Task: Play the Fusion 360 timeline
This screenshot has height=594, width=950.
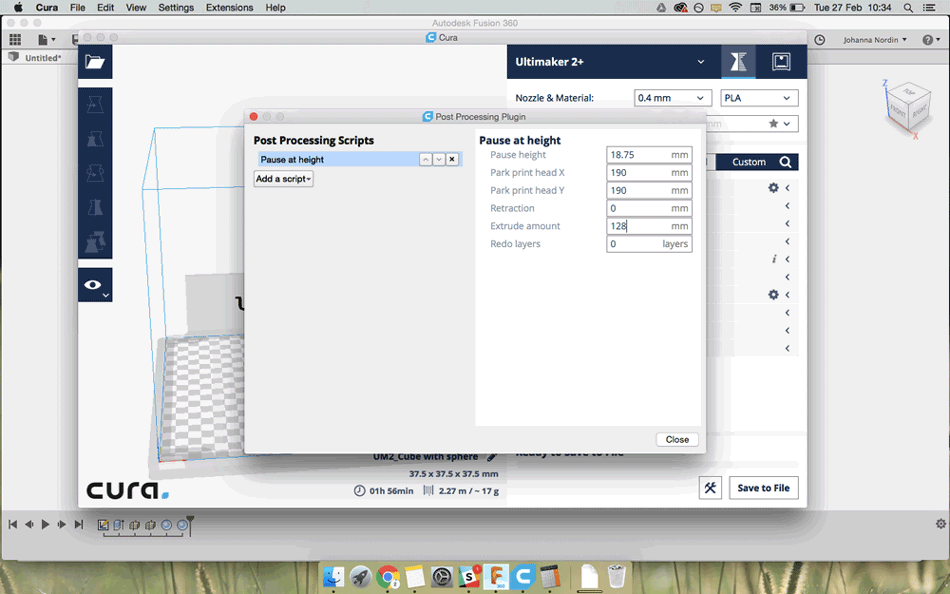Action: [45, 524]
